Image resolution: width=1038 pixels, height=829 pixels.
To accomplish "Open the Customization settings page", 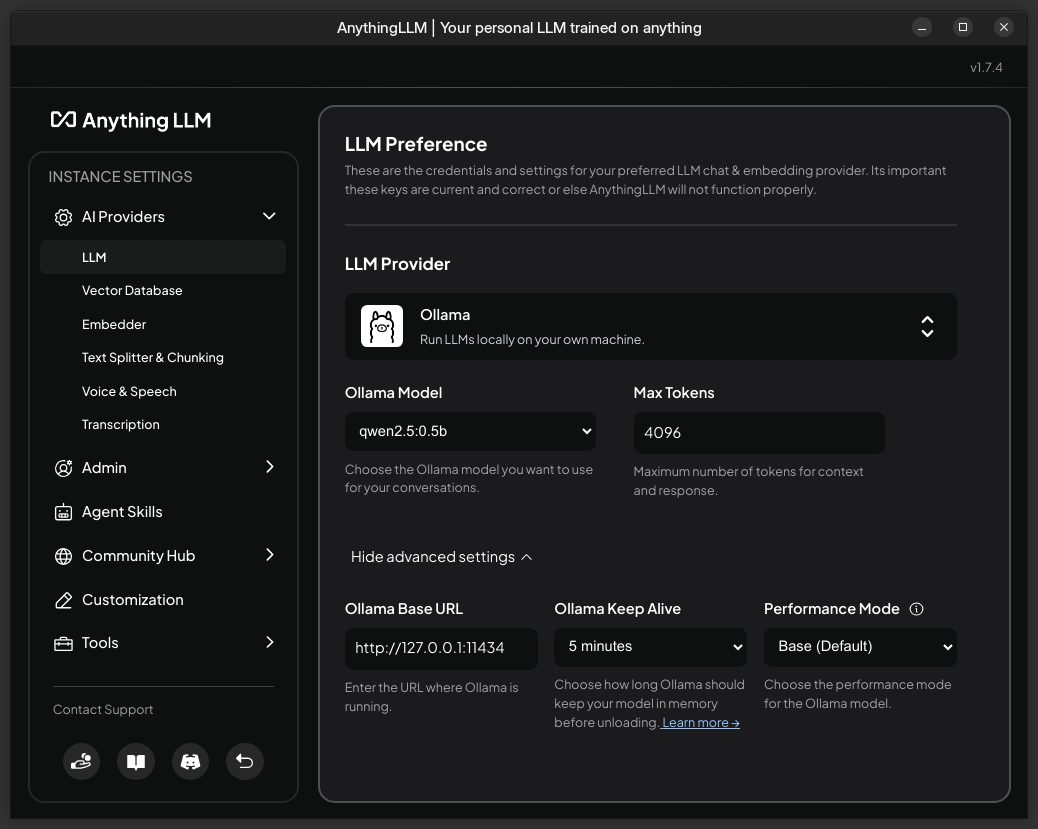I will 132,600.
